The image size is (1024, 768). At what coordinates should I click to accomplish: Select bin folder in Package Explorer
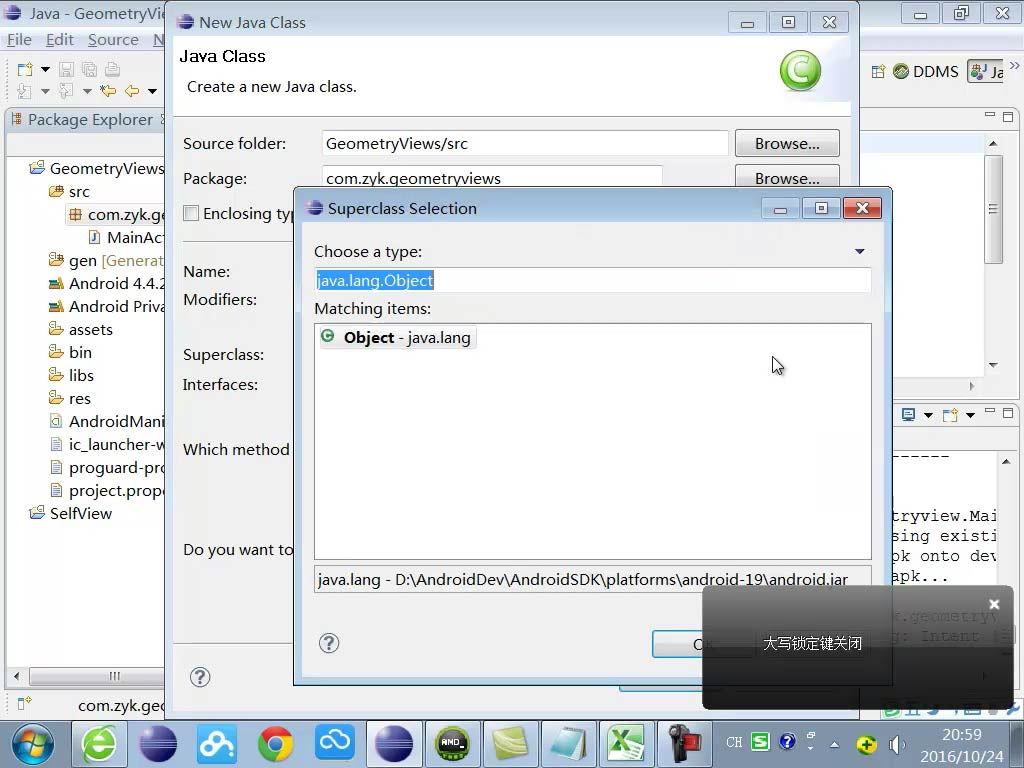[x=71, y=353]
